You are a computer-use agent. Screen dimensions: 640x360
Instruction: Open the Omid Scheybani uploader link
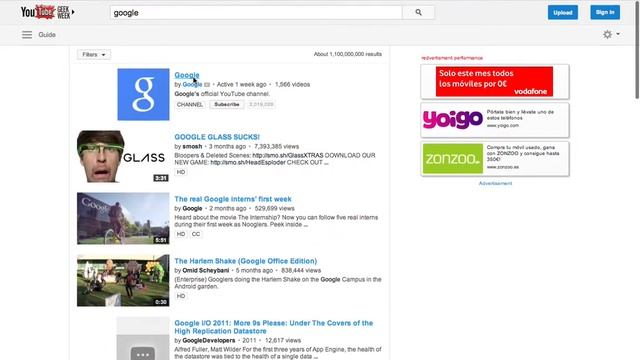pos(206,271)
